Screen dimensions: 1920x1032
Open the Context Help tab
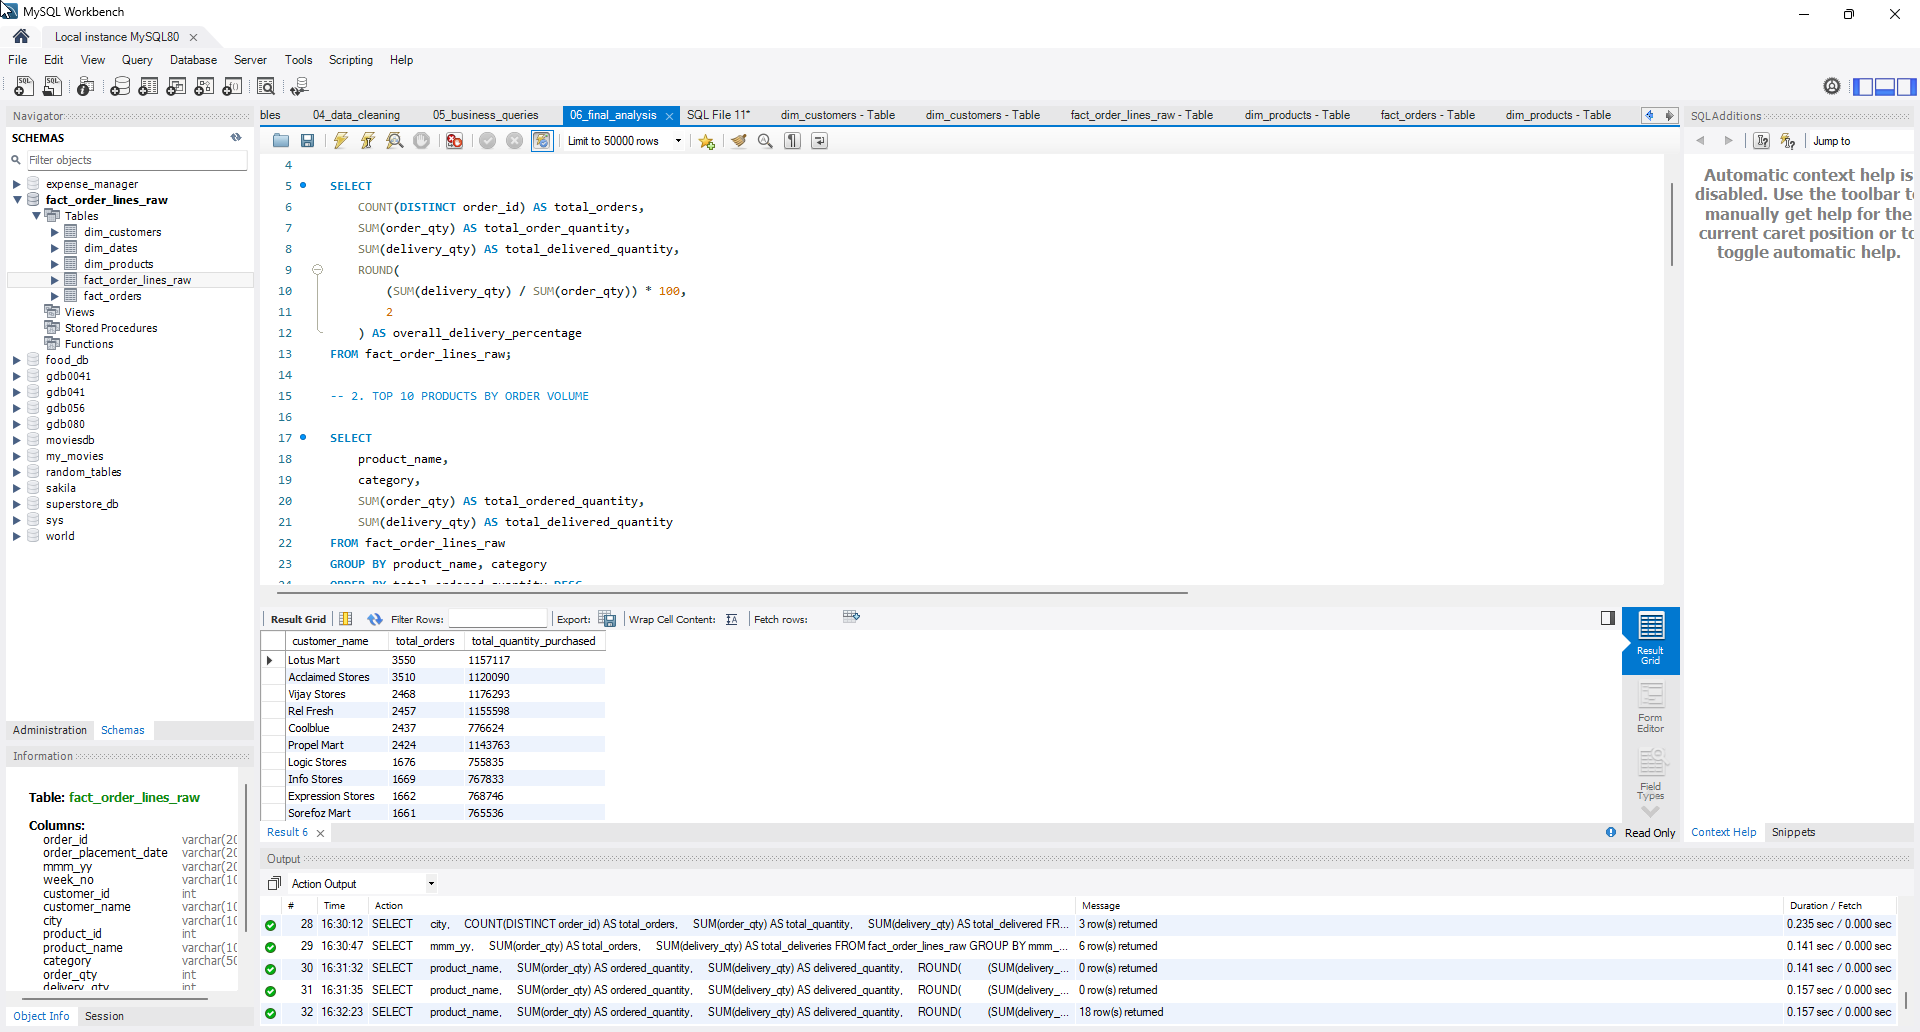coord(1723,832)
